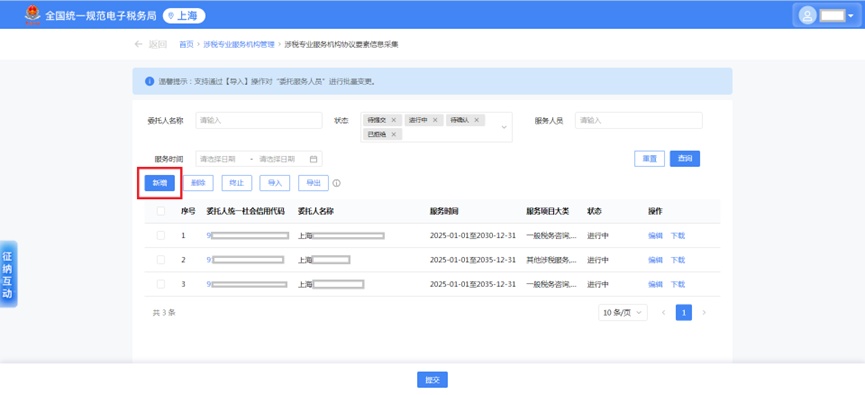Check the checkbox for row 3
The width and height of the screenshot is (865, 395).
[x=161, y=284]
